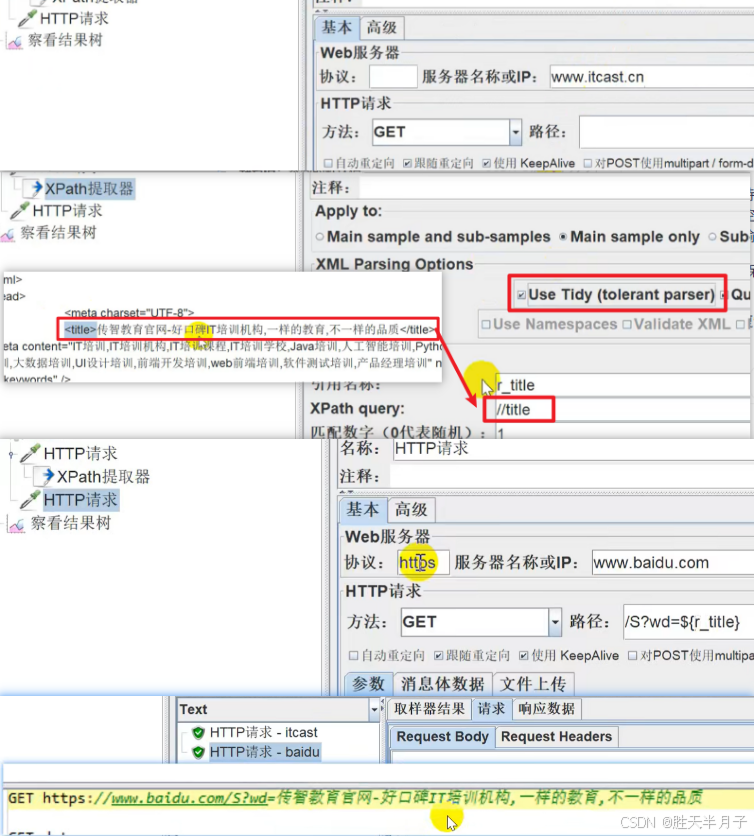Click 察看结果树 graph icon below highlighted HTTP请求
Viewport: 754px width, 836px height.
pyautogui.click(x=17, y=524)
